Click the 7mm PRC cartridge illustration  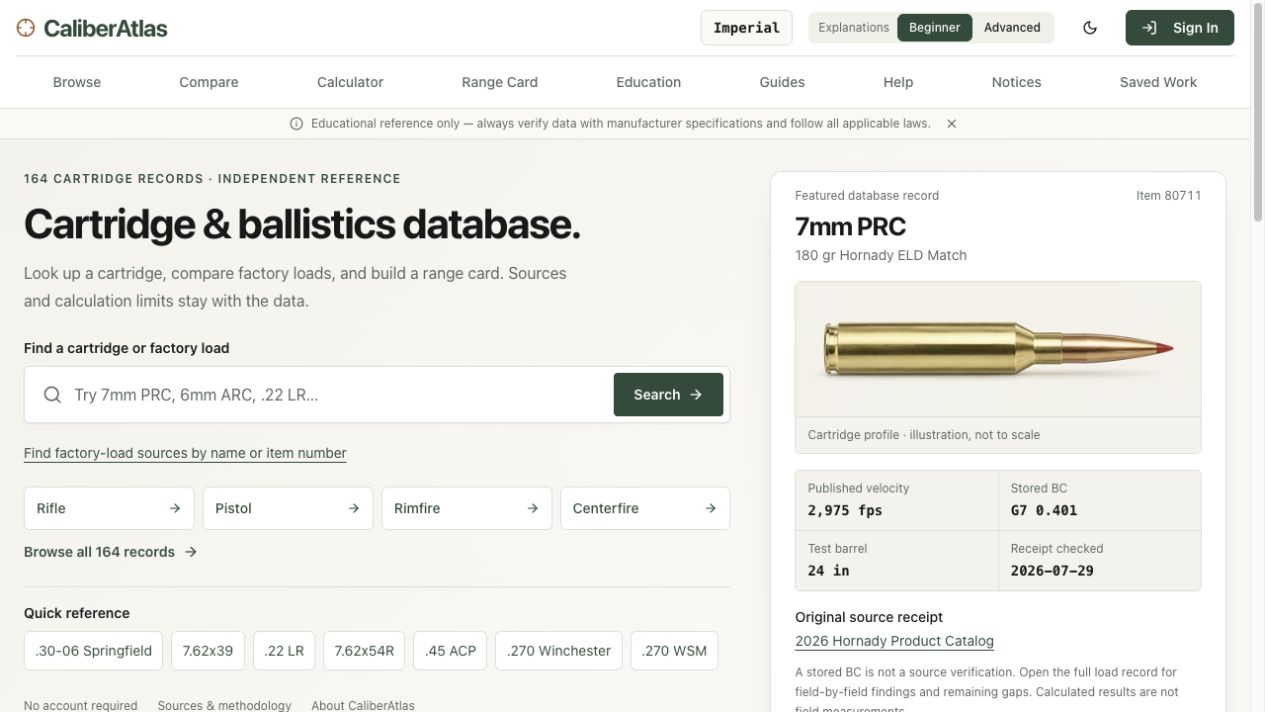[998, 349]
